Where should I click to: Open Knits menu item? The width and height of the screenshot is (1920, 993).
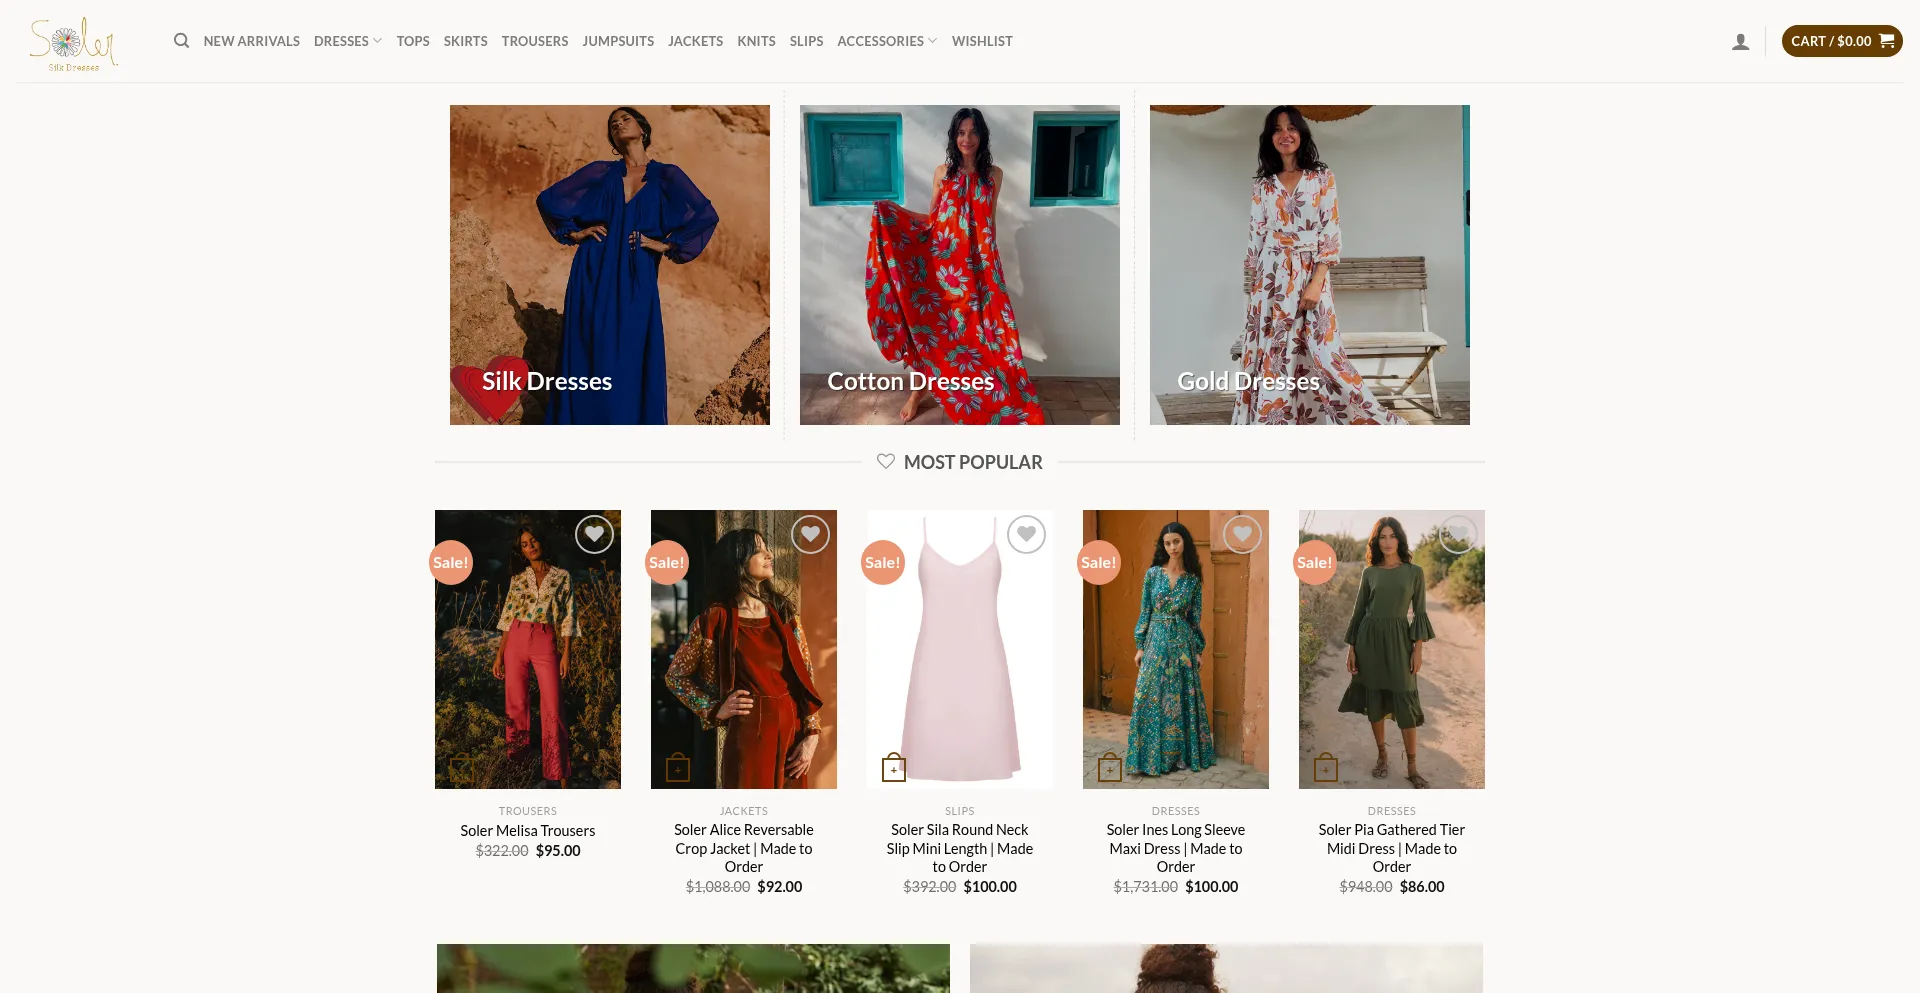click(756, 41)
